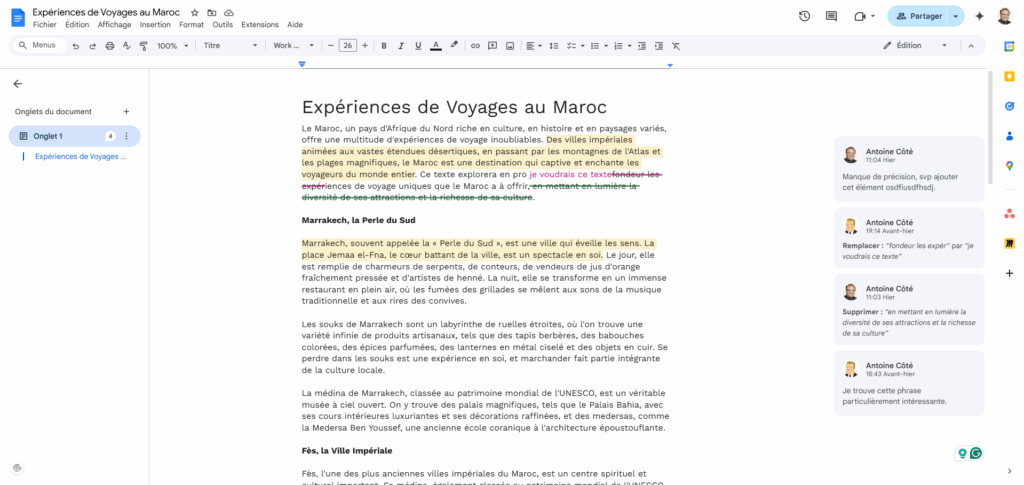Open version history clock icon
This screenshot has width=1024, height=485.
805,16
